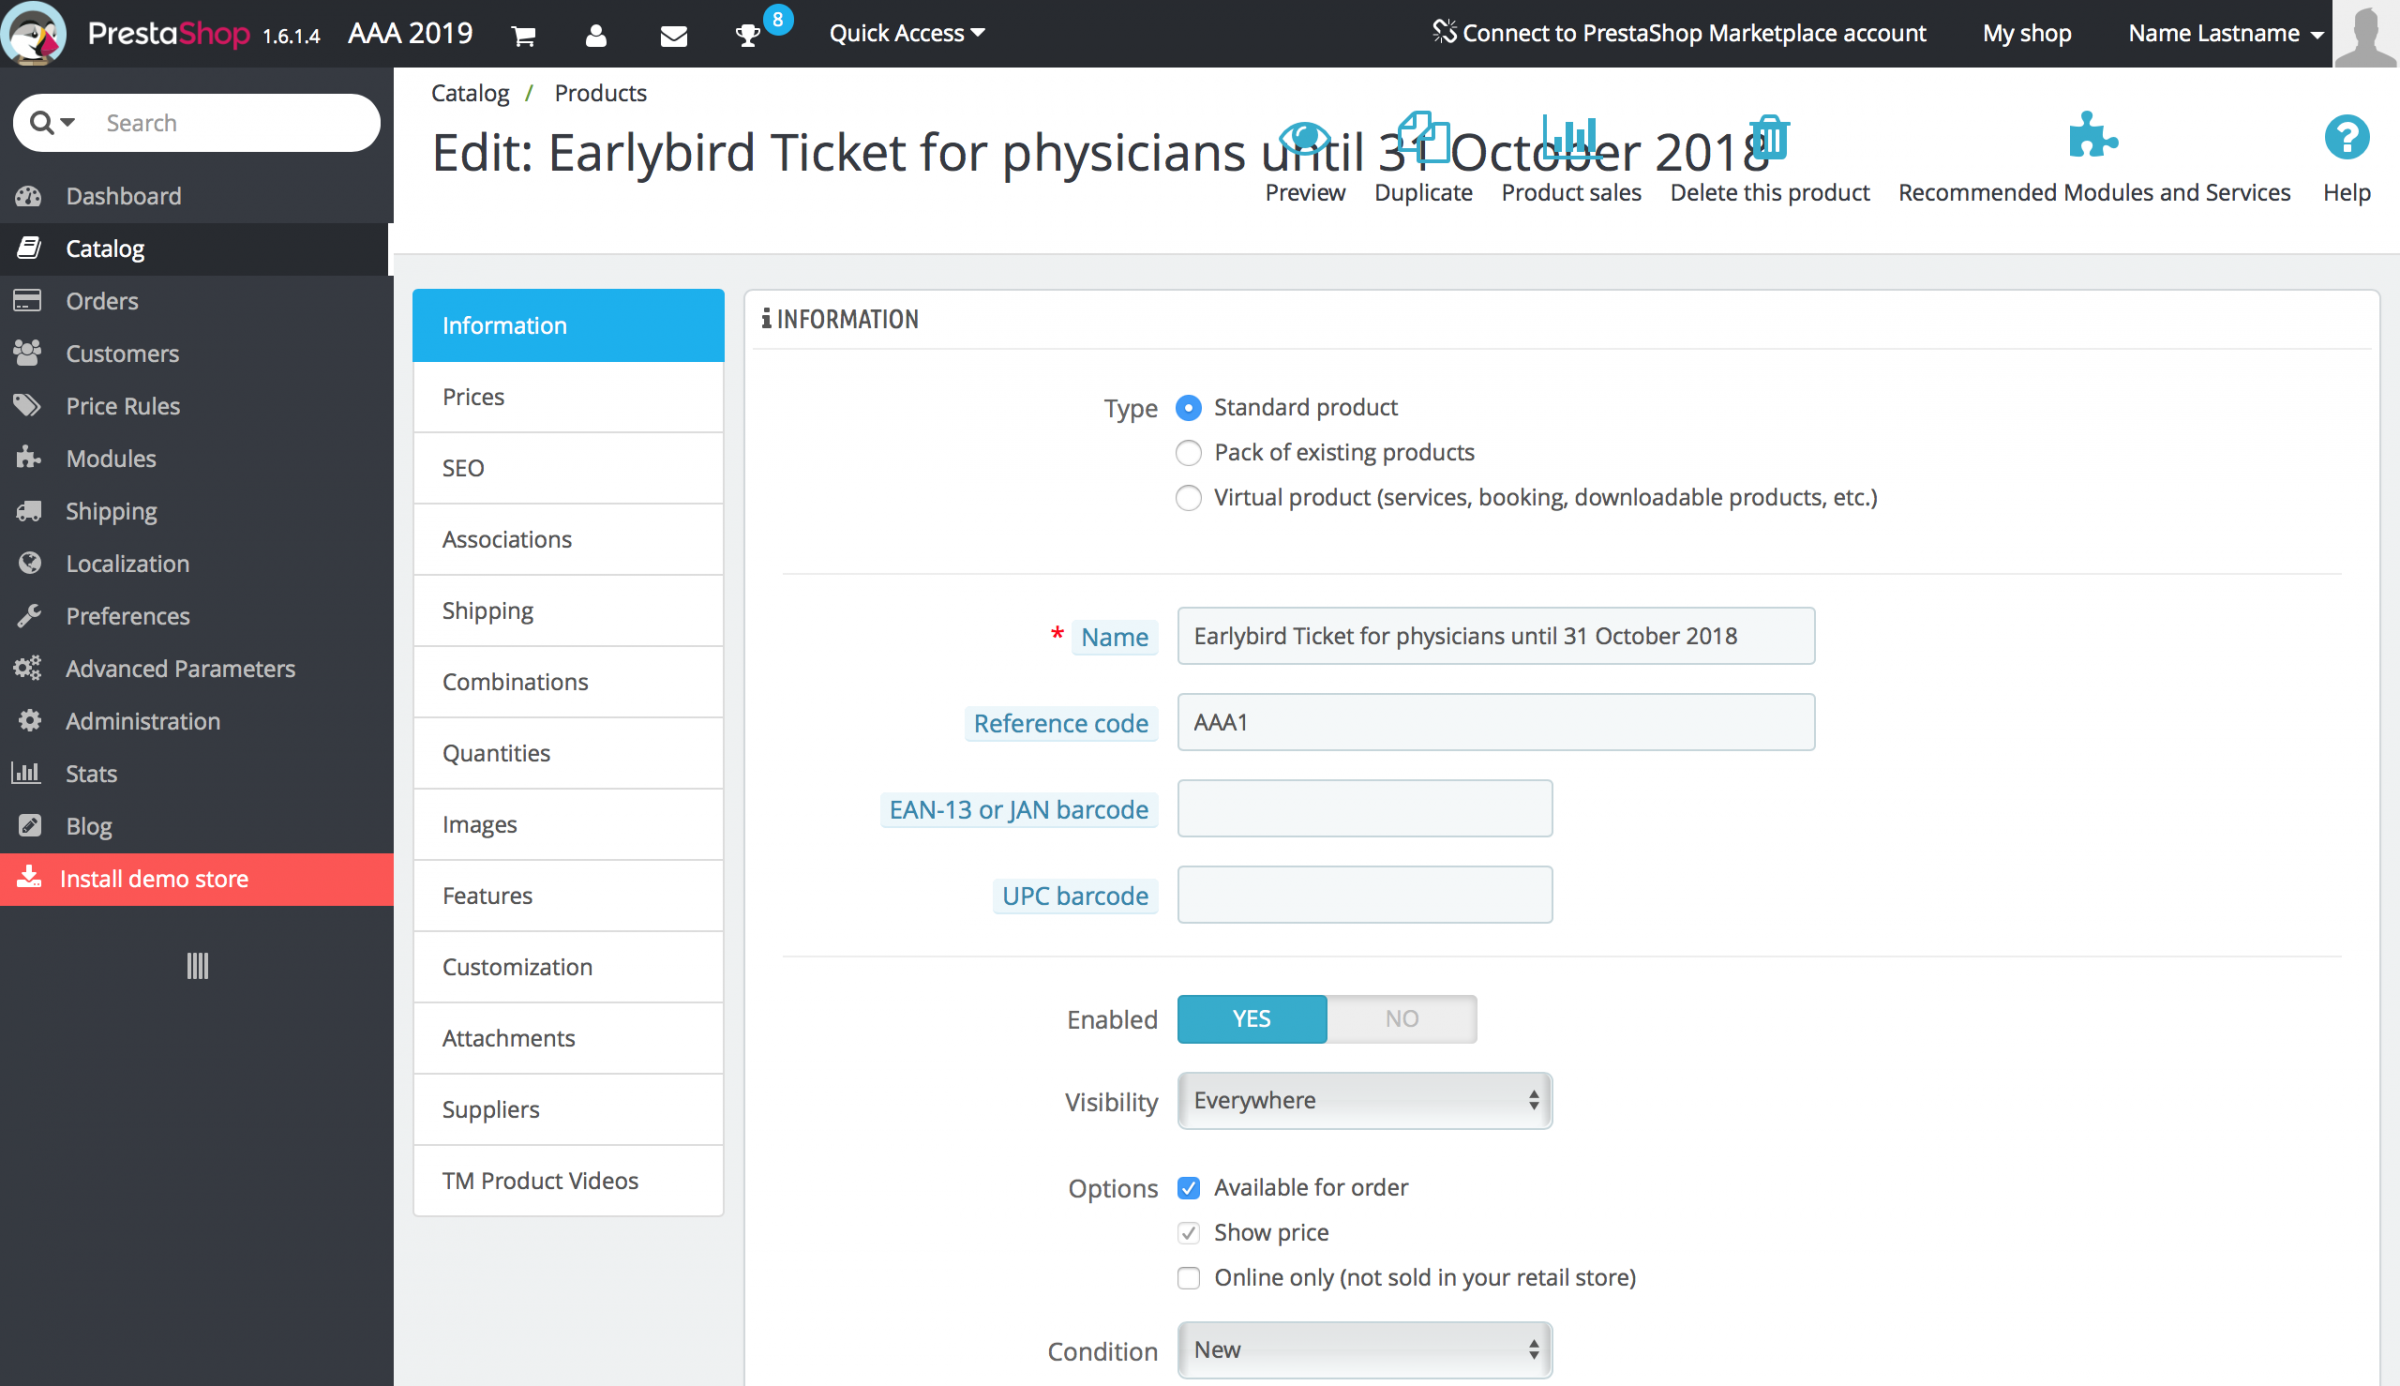Enable Online only checkbox
The width and height of the screenshot is (2400, 1386).
1188,1278
